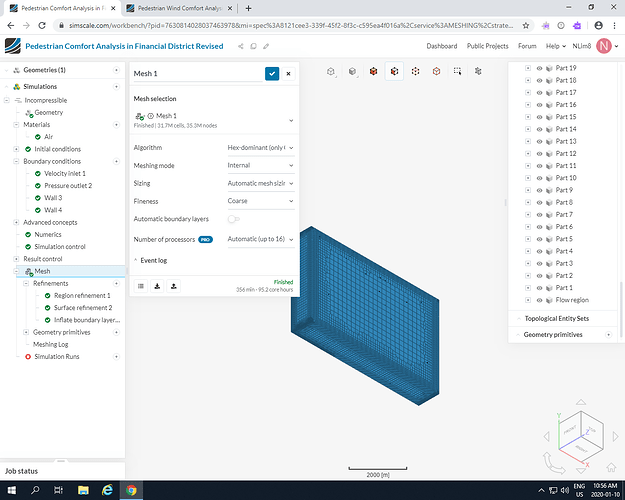Open the Meshing mode dropdown
The width and height of the screenshot is (625, 500).
pyautogui.click(x=260, y=165)
